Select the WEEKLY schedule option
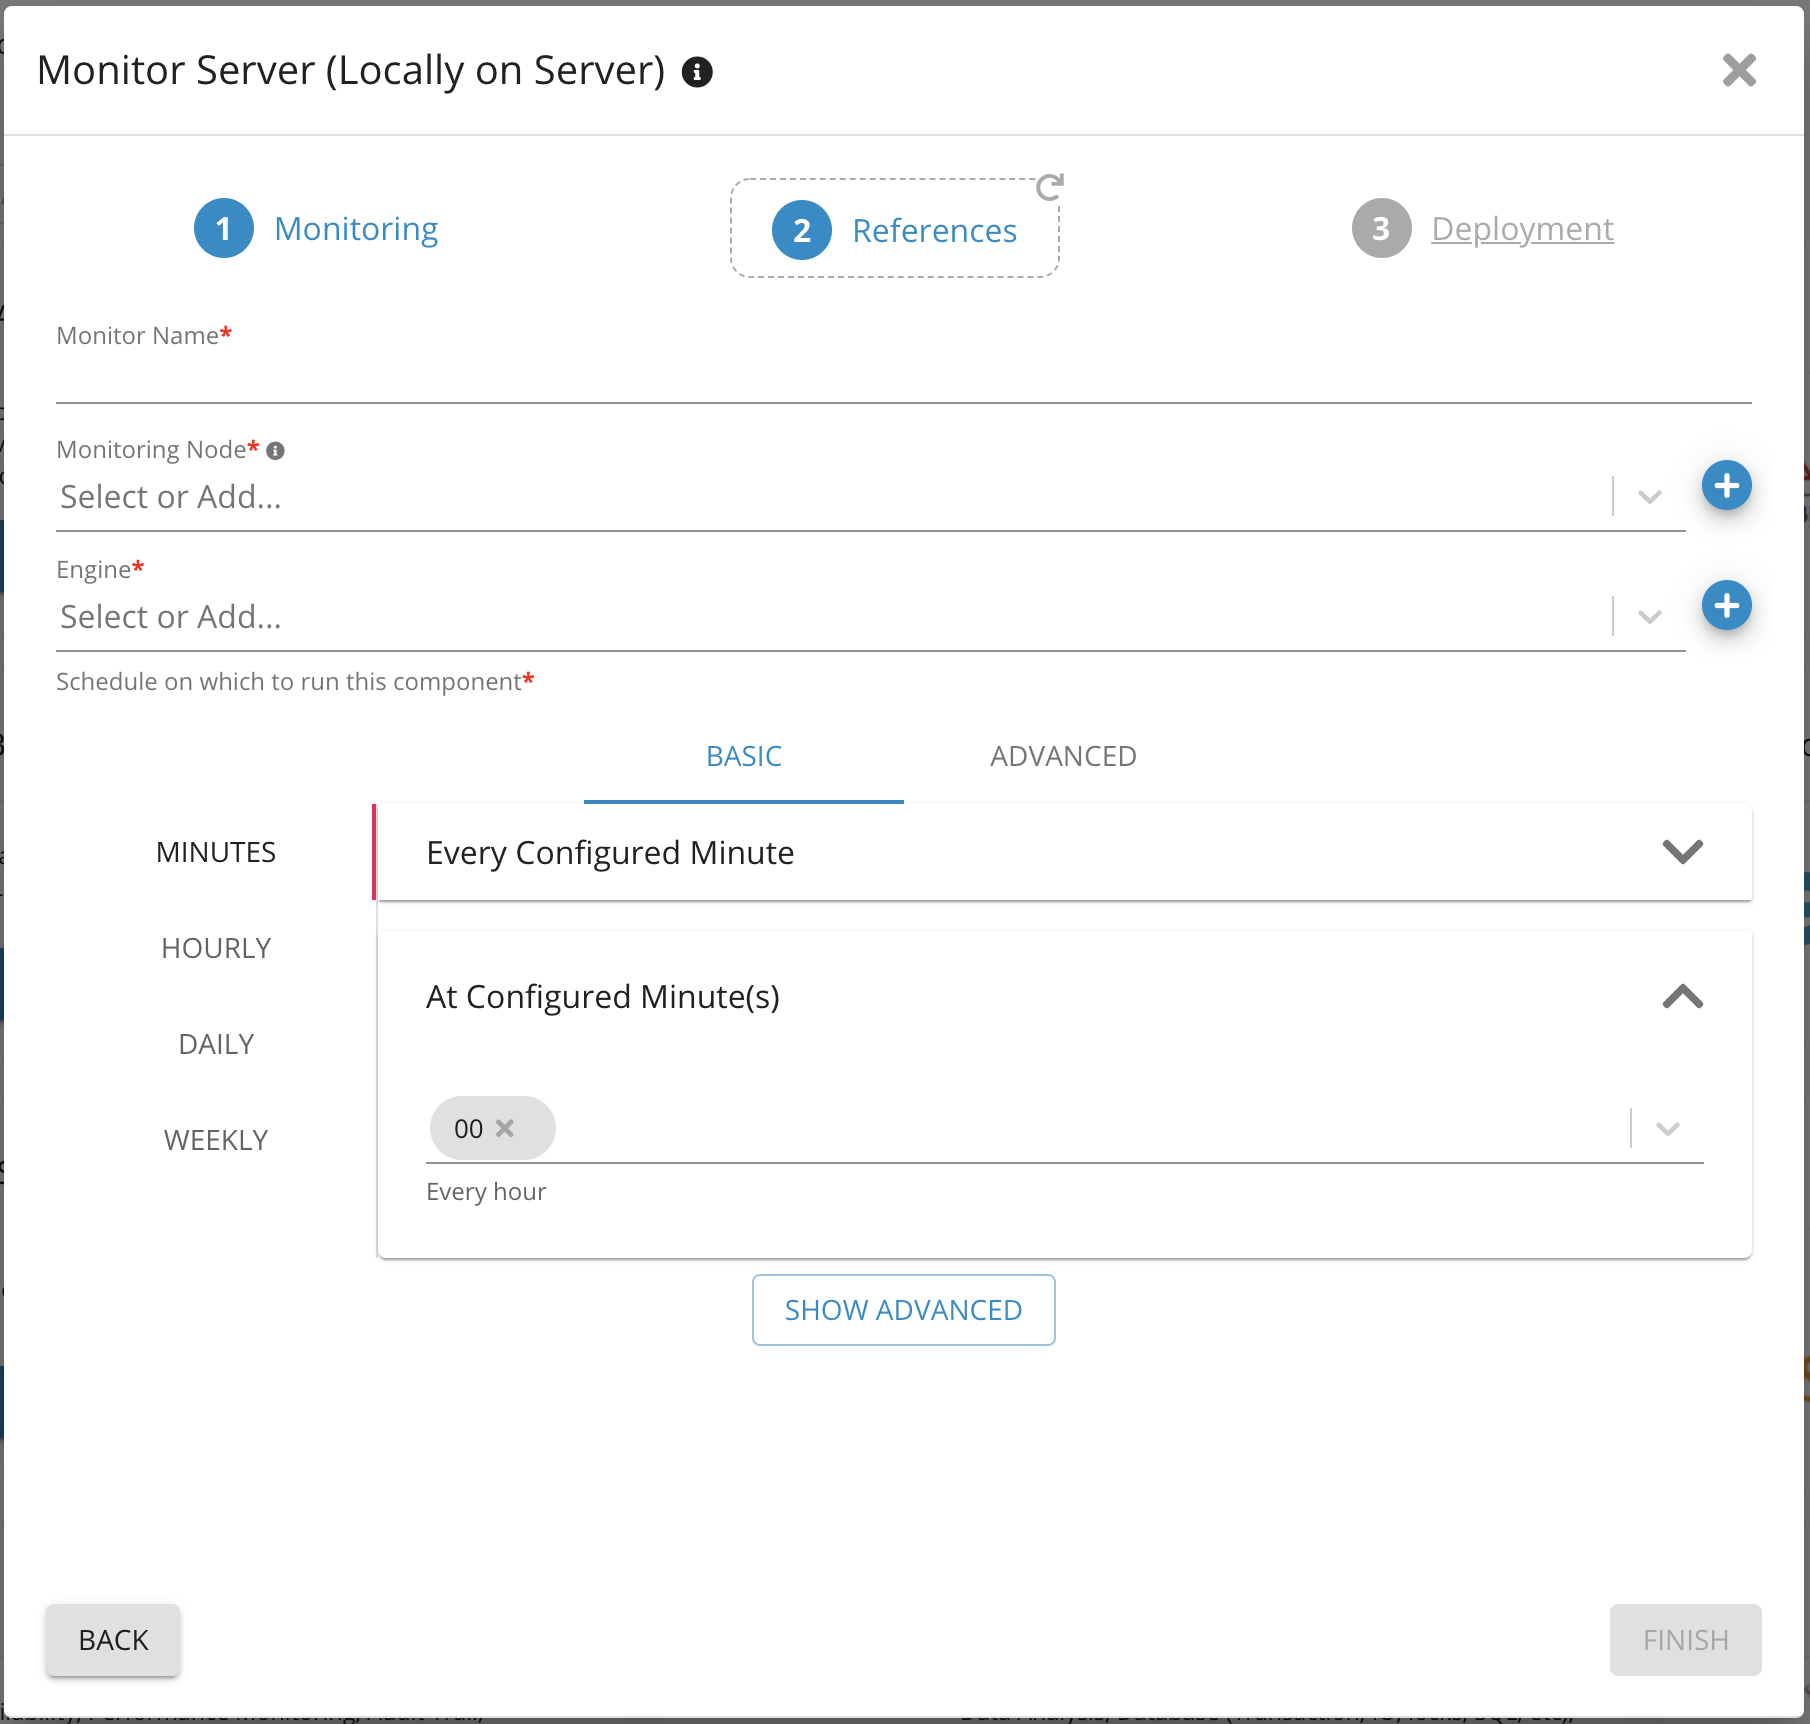The image size is (1810, 1724). (x=216, y=1140)
